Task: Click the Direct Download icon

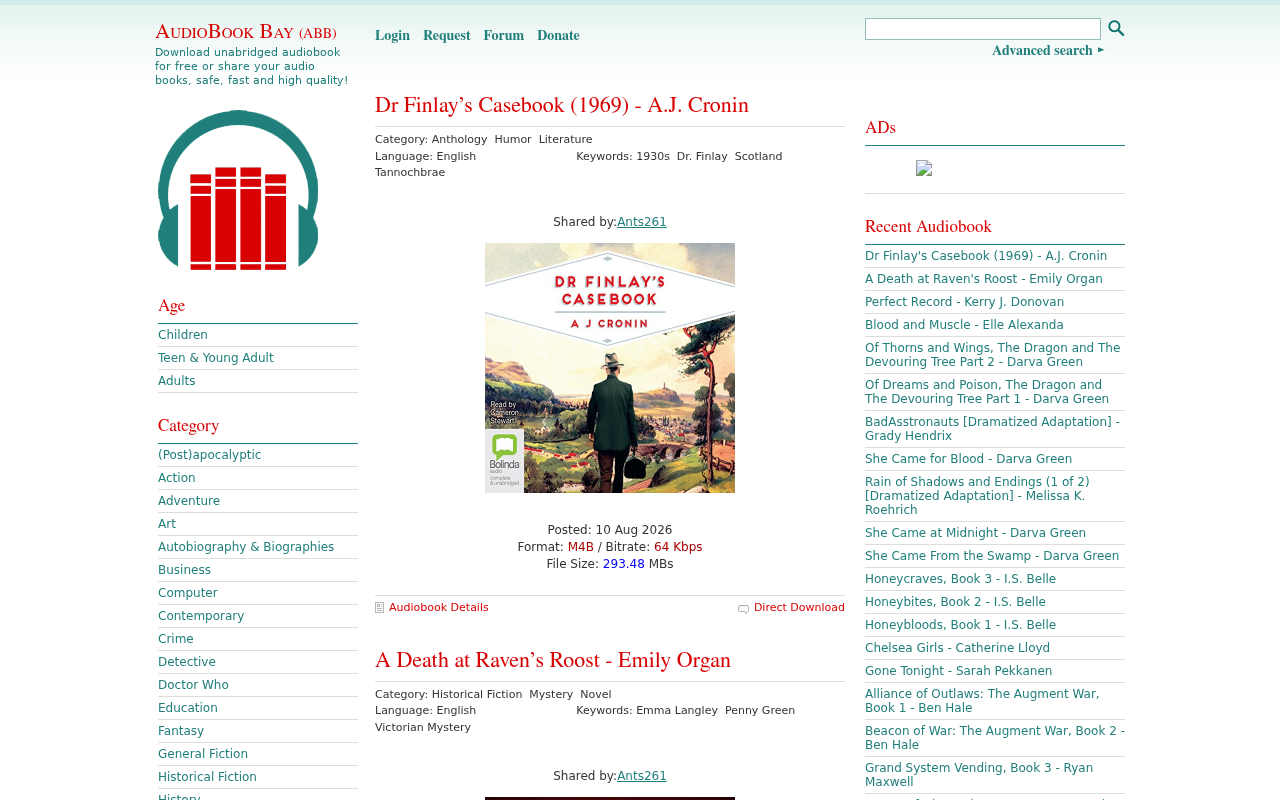Action: click(x=743, y=608)
